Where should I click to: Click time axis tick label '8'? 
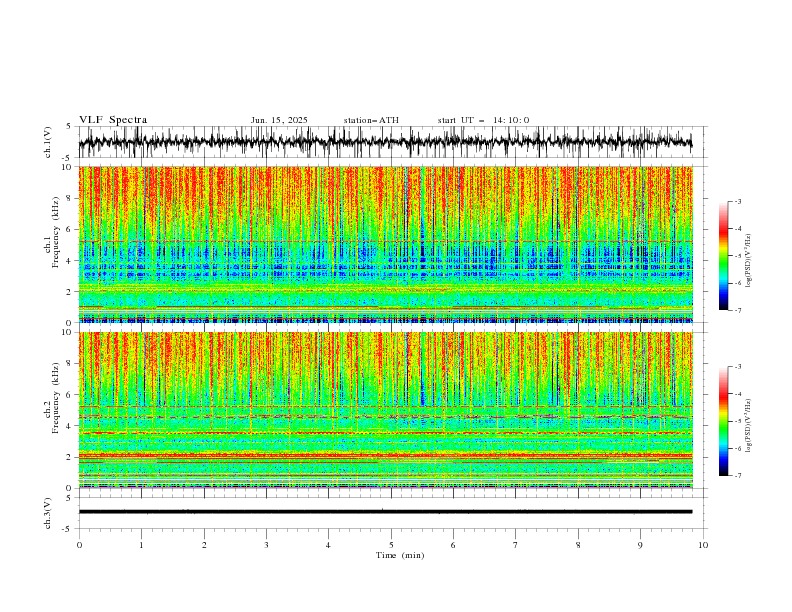[578, 545]
